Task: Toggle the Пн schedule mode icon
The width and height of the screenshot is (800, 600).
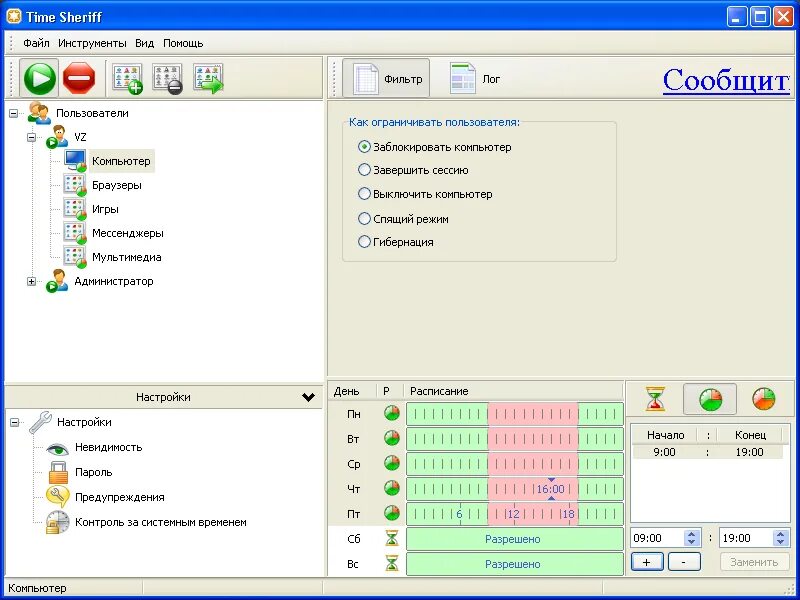Action: pos(392,413)
